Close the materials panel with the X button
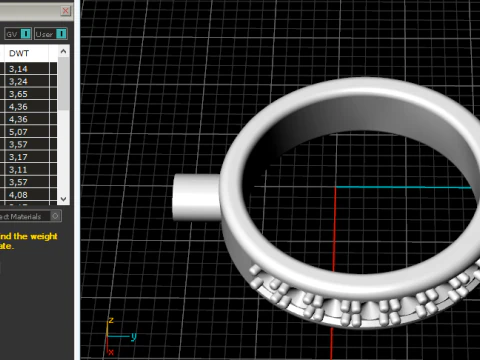Screen dimensions: 480x360 point(66,11)
